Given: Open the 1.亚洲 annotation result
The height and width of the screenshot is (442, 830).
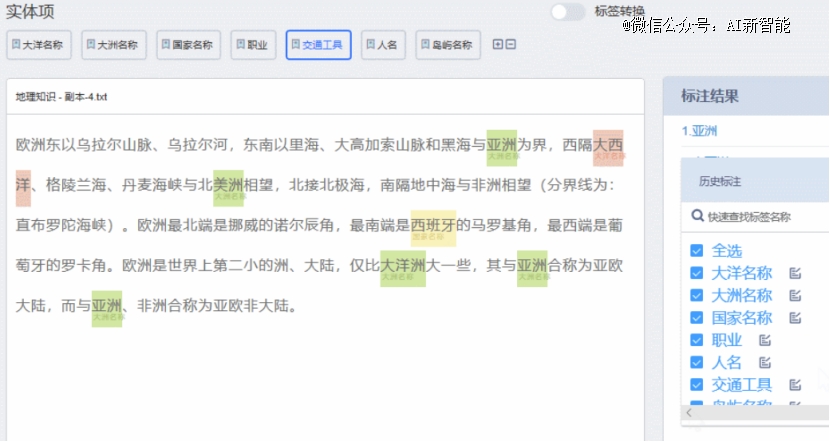Looking at the screenshot, I should [x=699, y=131].
